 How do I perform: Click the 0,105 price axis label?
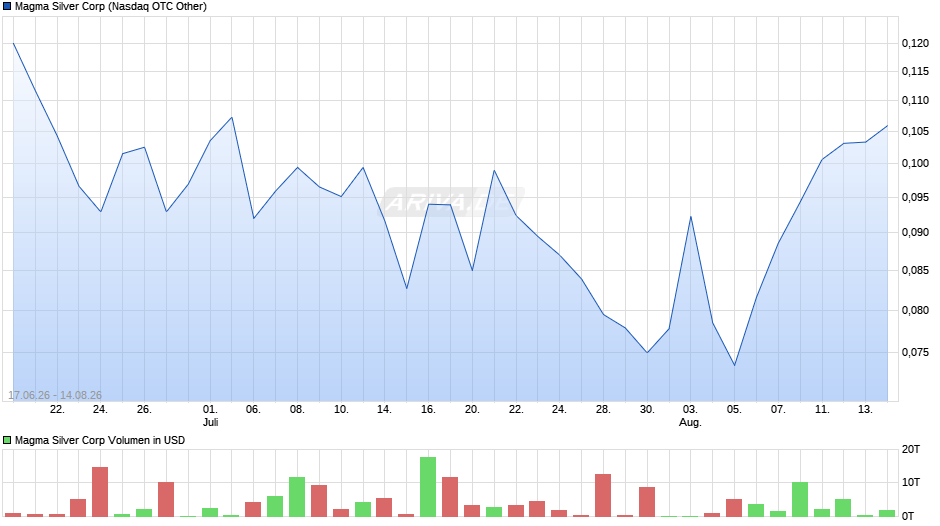point(915,131)
